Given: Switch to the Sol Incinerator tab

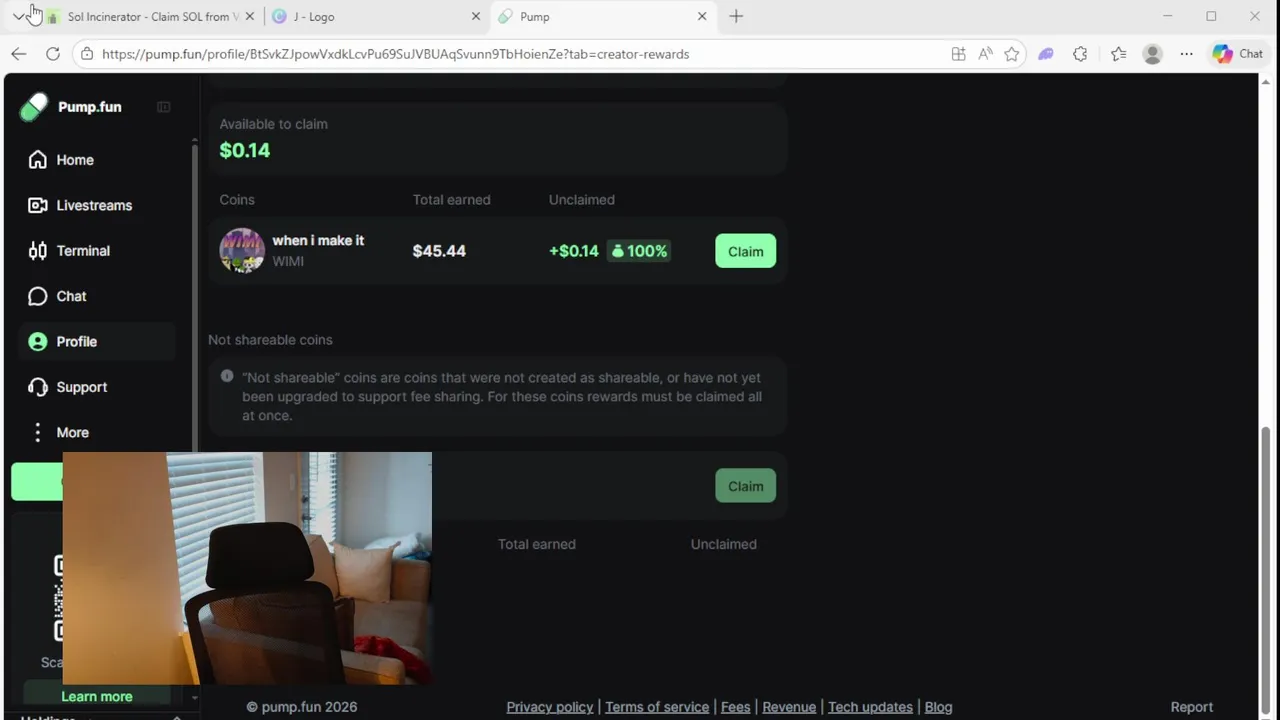Looking at the screenshot, I should (x=149, y=17).
